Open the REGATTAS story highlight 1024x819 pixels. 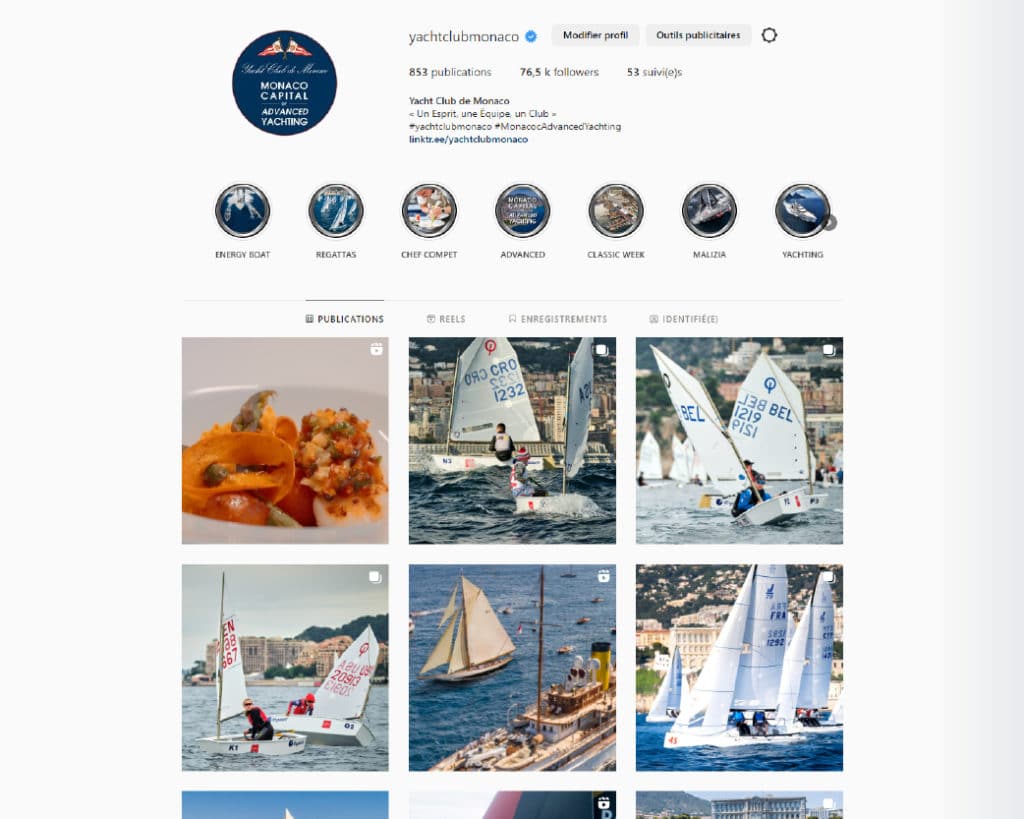[x=336, y=210]
